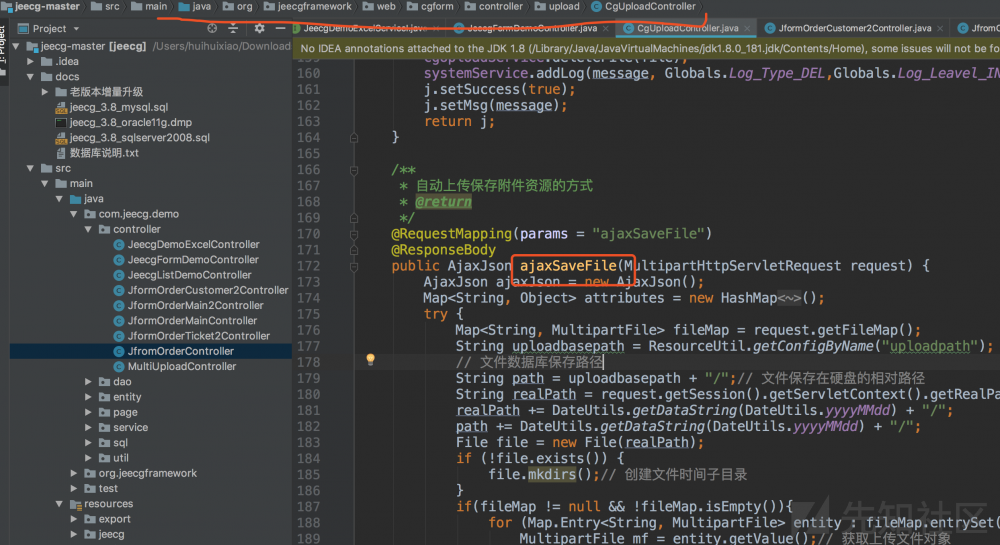The height and width of the screenshot is (545, 1000).
Task: Click the jeecg_3.8_oracle11g.dmp file icon
Action: 61,122
